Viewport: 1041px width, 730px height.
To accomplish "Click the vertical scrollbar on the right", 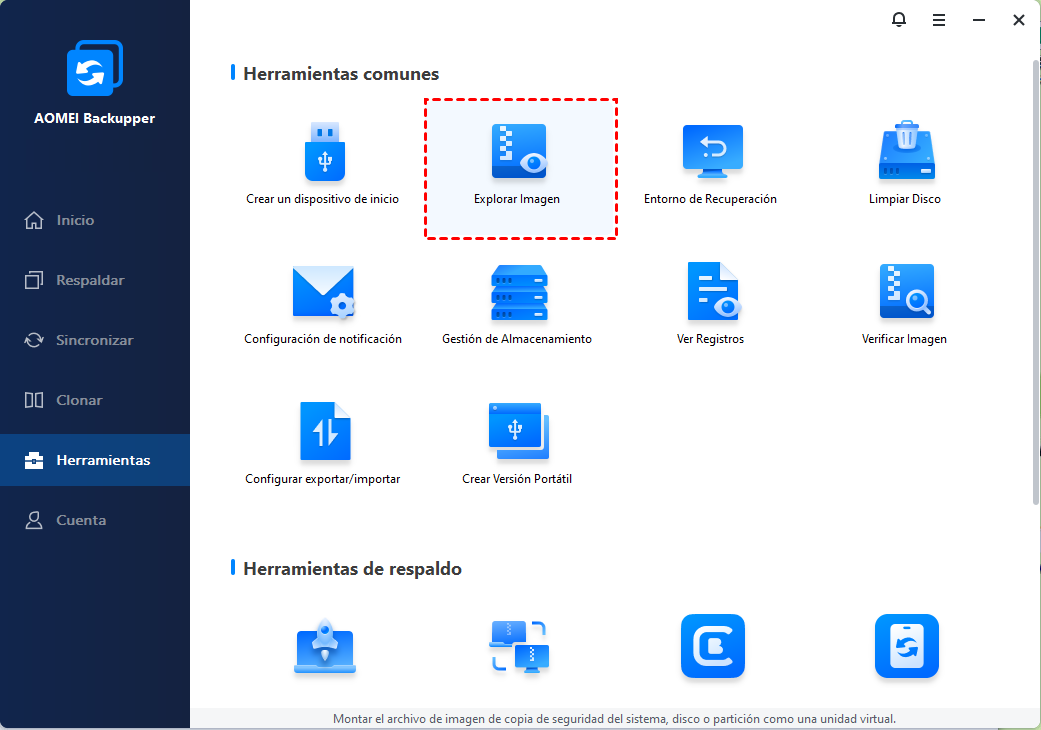I will point(1035,280).
